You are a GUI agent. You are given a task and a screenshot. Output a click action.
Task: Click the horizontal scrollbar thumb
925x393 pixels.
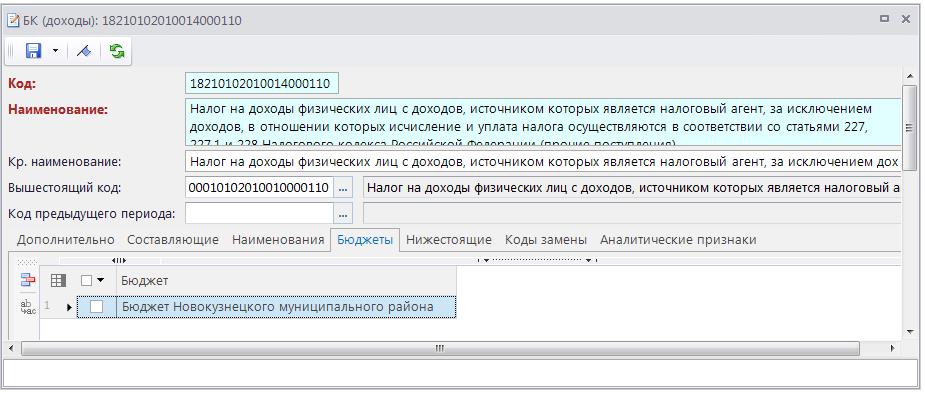[440, 348]
